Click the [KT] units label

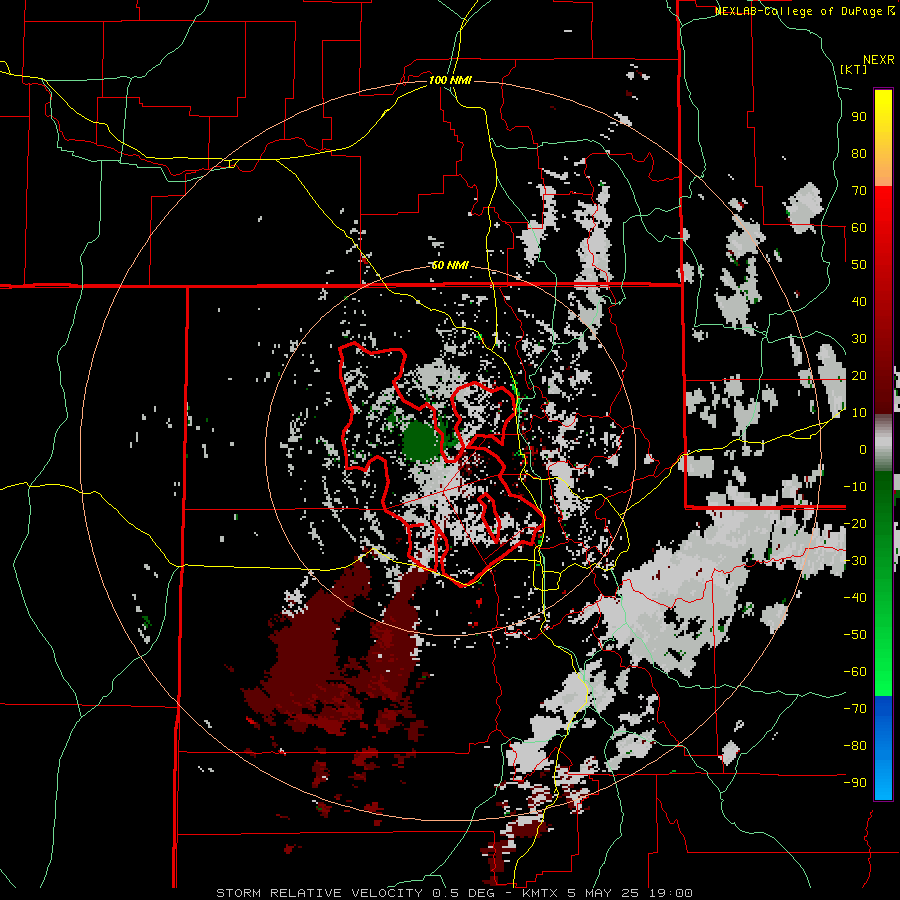853,70
